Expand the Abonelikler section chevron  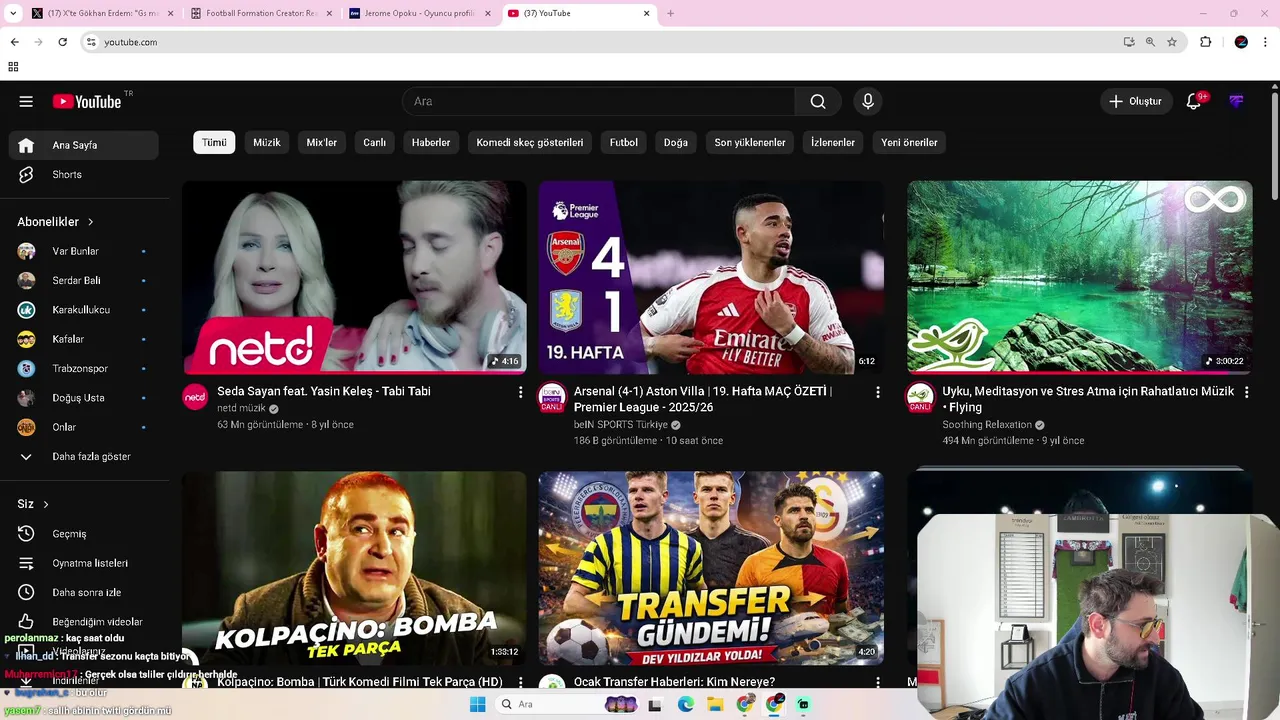(90, 222)
